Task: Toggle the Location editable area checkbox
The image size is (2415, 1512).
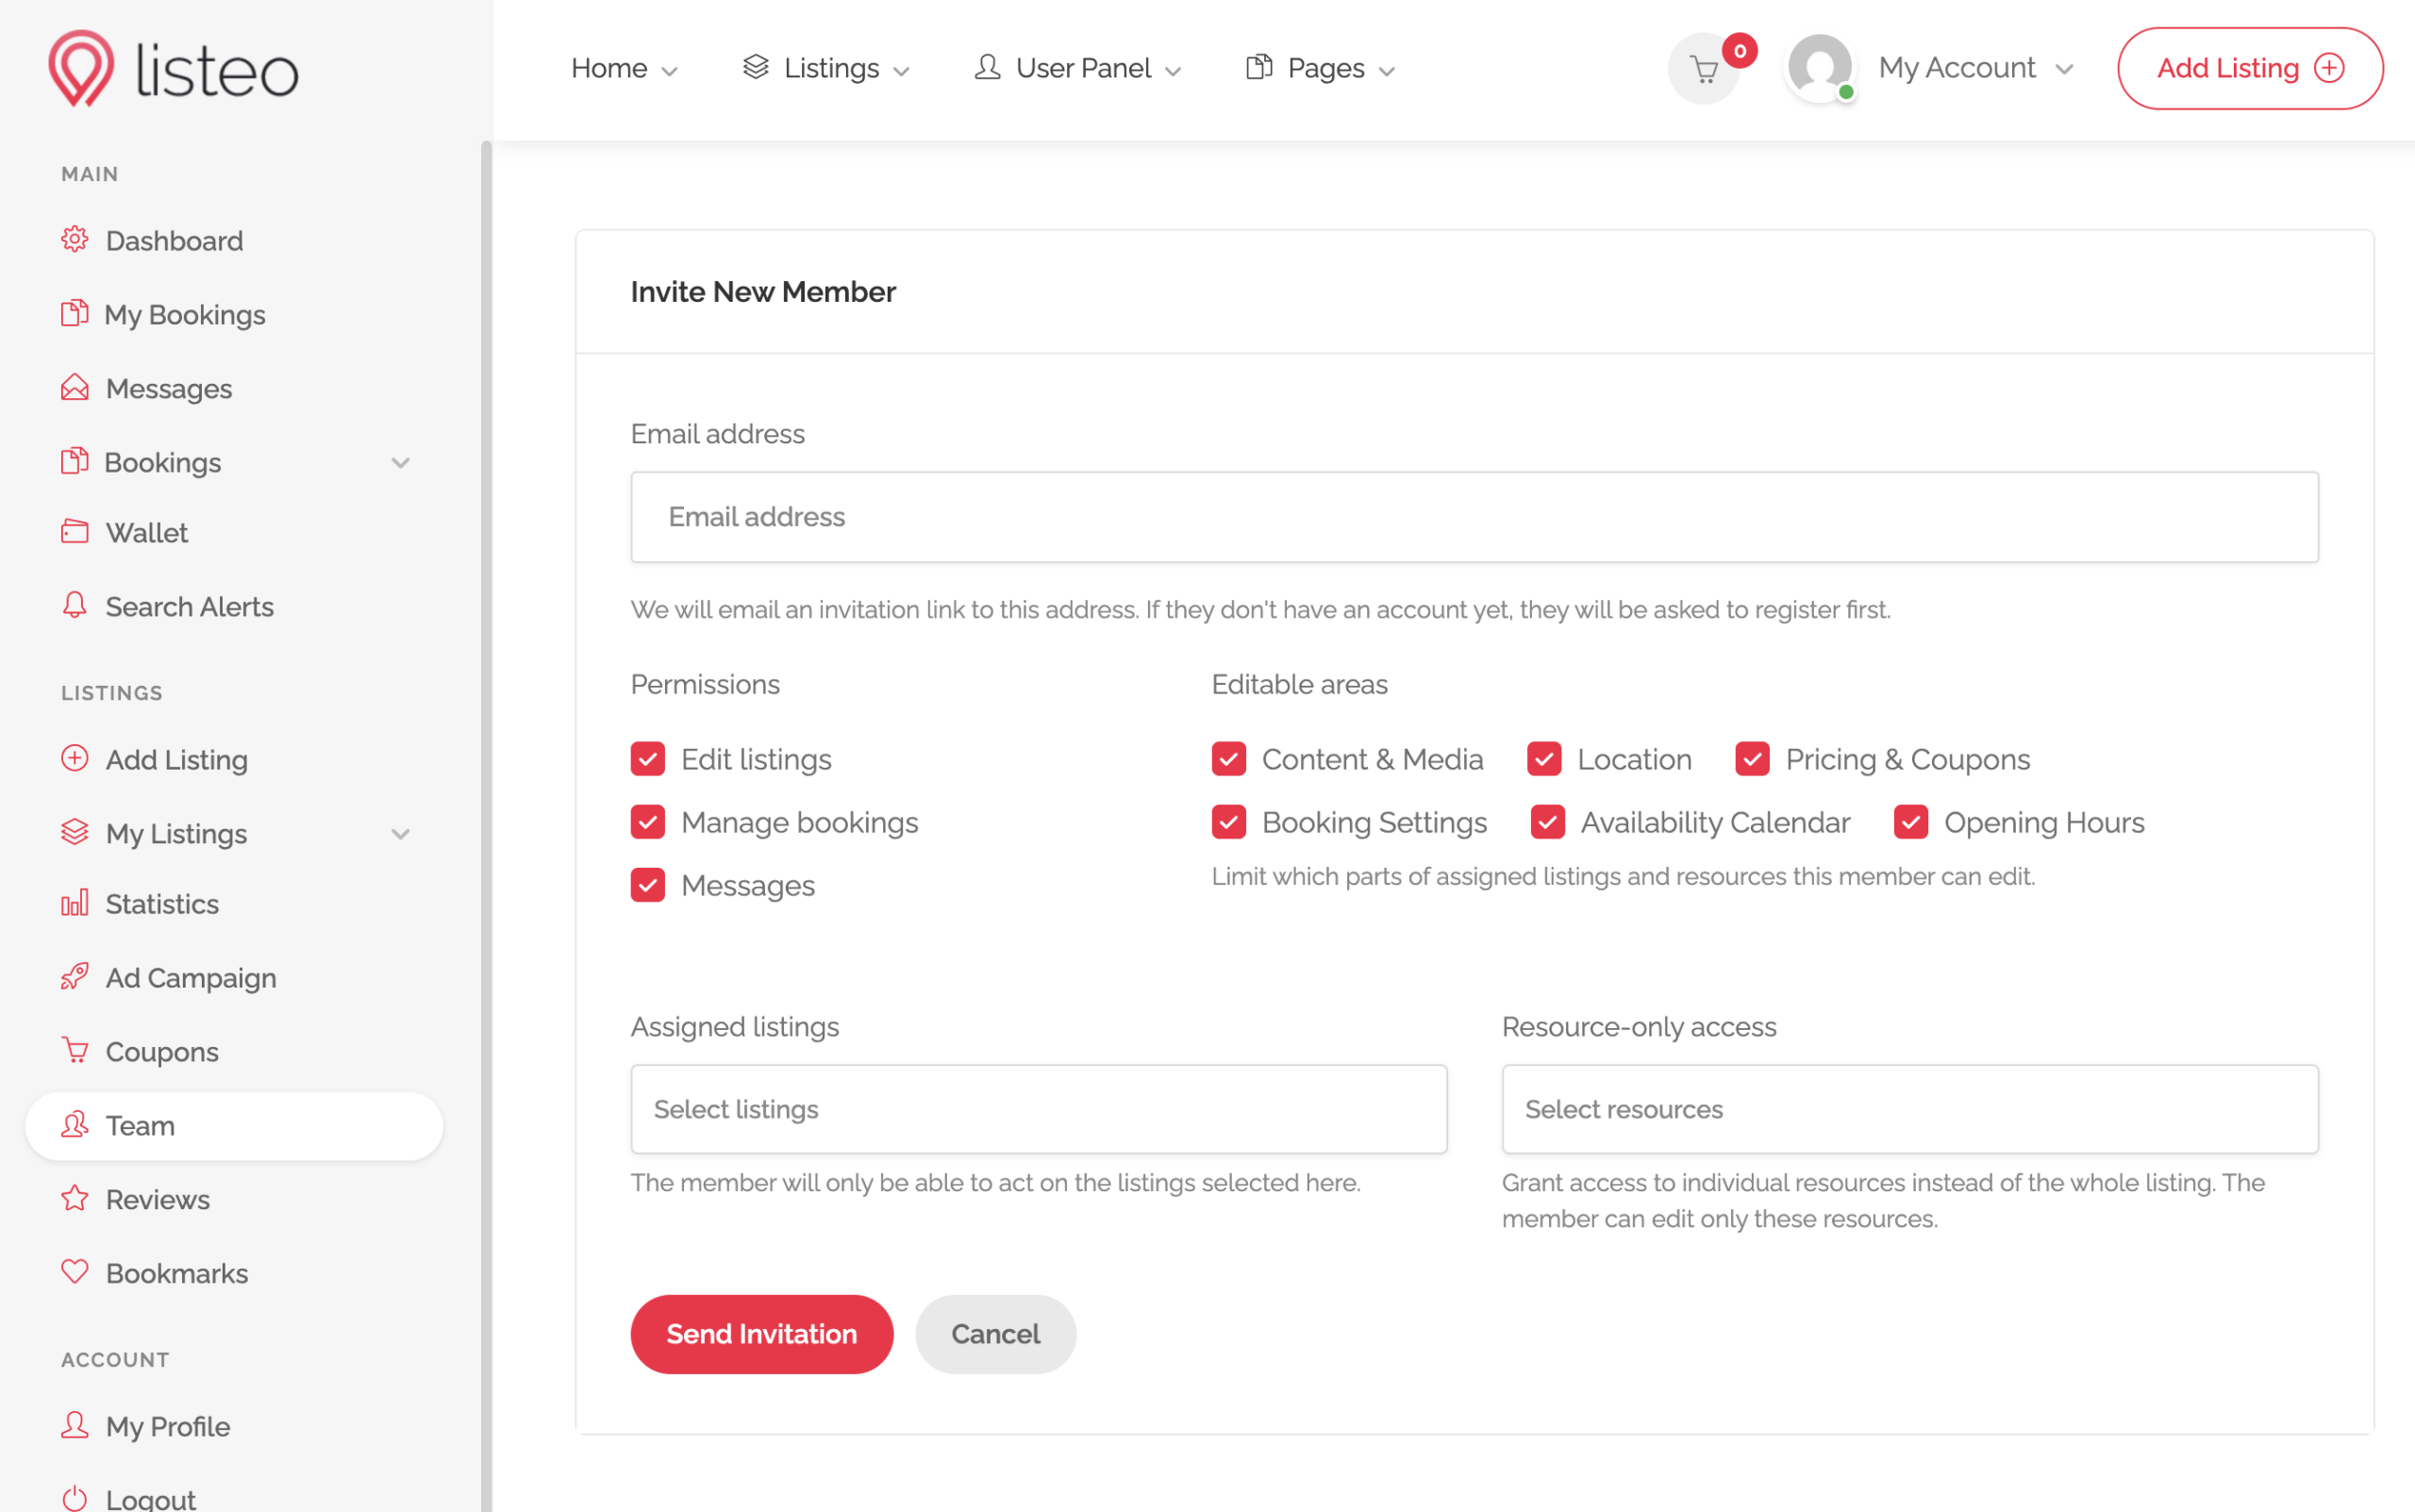Action: coord(1544,759)
